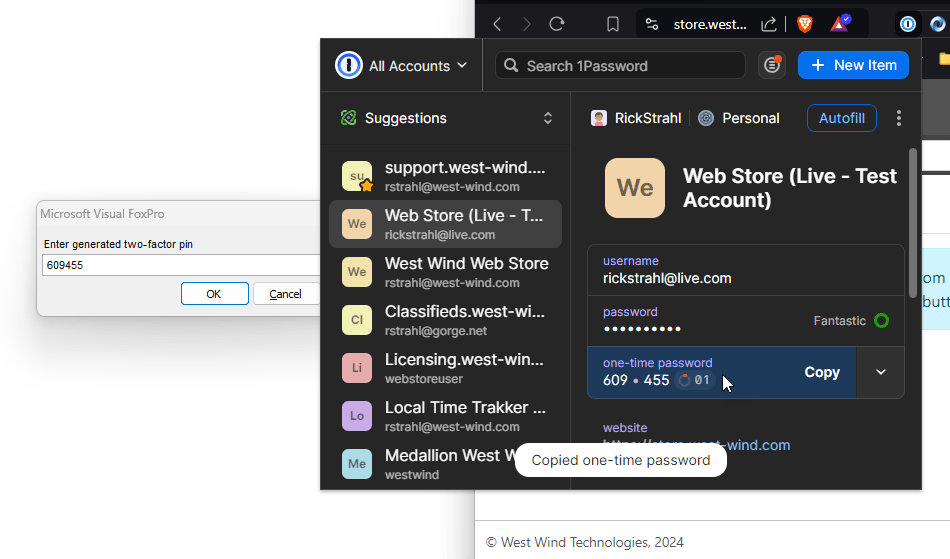The width and height of the screenshot is (950, 559).
Task: Click the 1Password logo icon in popup header
Action: 348,66
